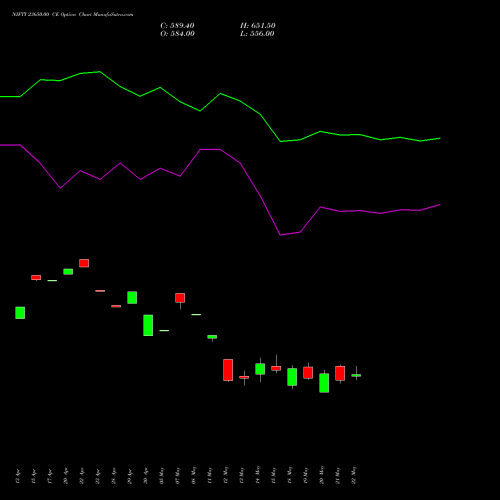Click the high value H: 651.50
This screenshot has width=500, height=500.
(258, 26)
